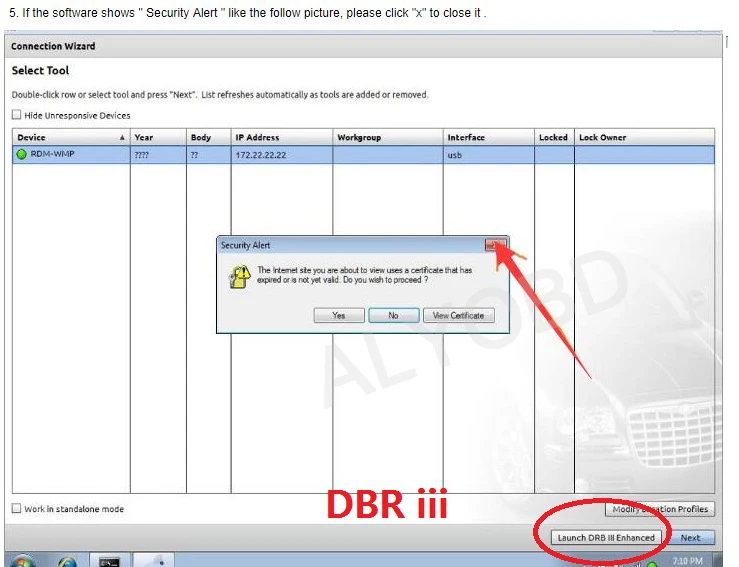Sort by the Body column header
This screenshot has width=739, height=567.
click(x=209, y=137)
